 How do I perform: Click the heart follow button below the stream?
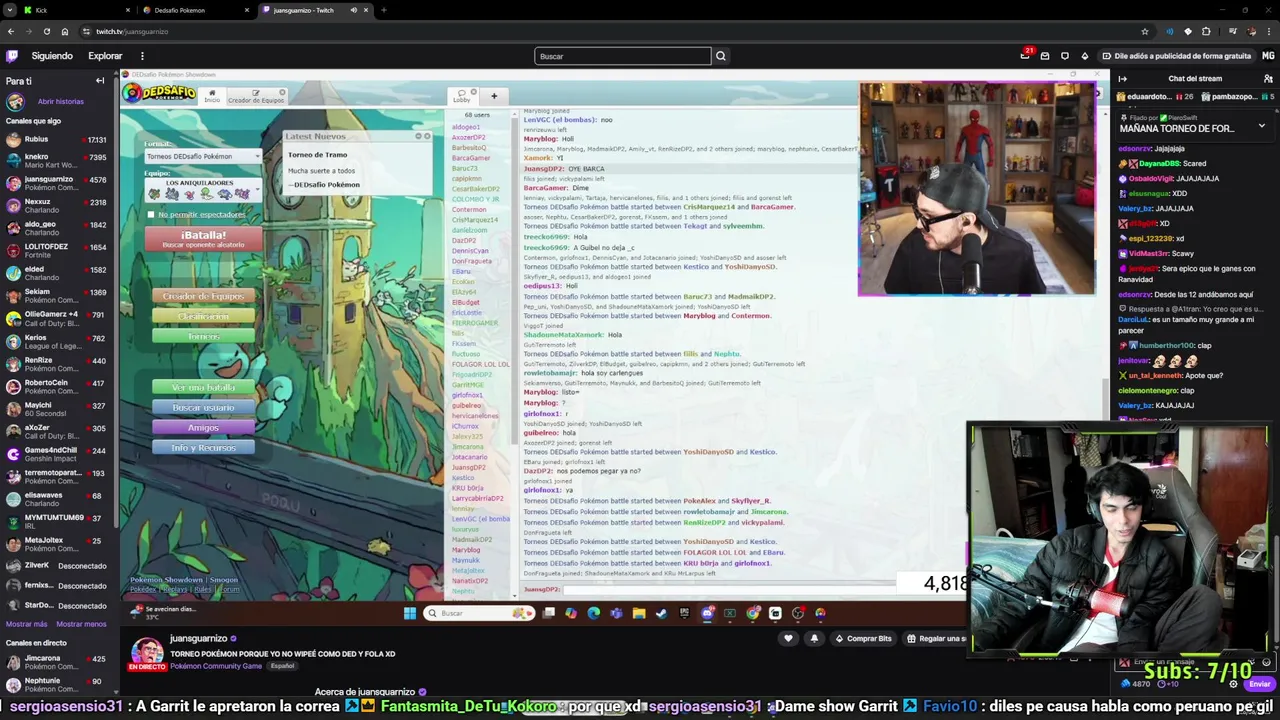(788, 638)
